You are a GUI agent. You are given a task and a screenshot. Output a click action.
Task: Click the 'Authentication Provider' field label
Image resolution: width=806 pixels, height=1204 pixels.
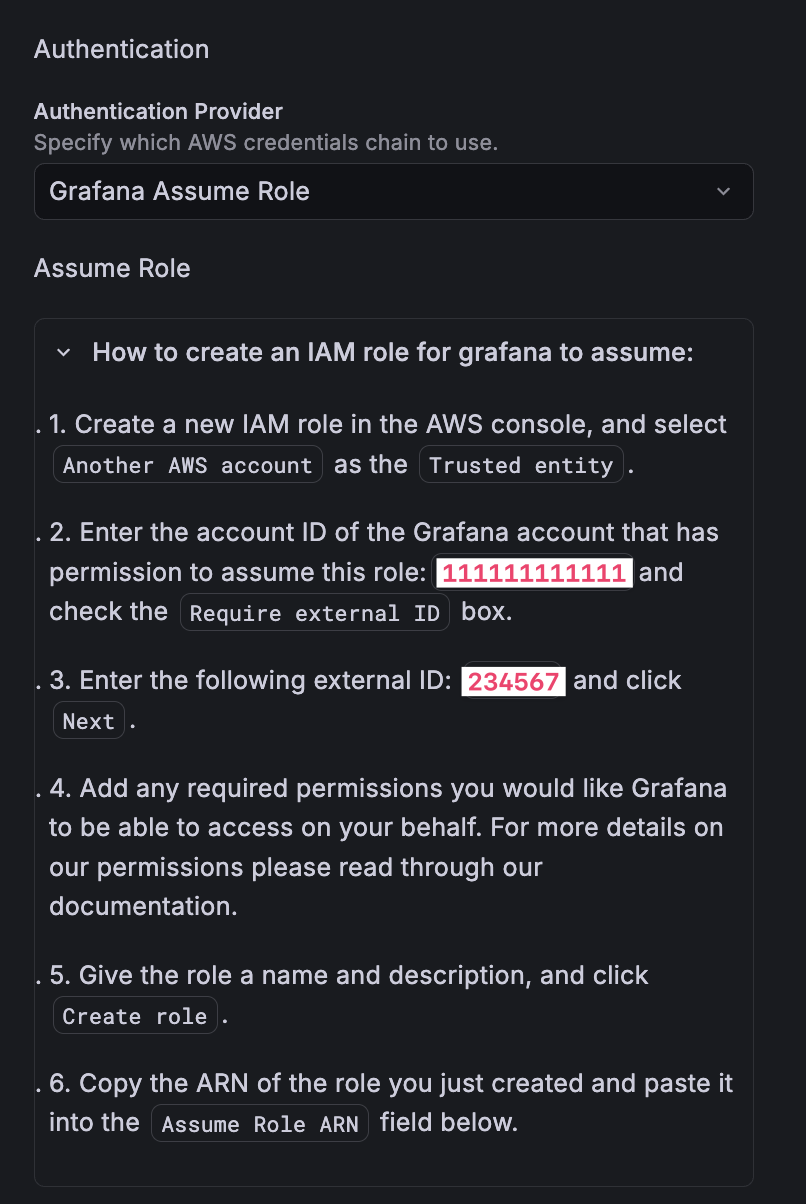pos(158,111)
